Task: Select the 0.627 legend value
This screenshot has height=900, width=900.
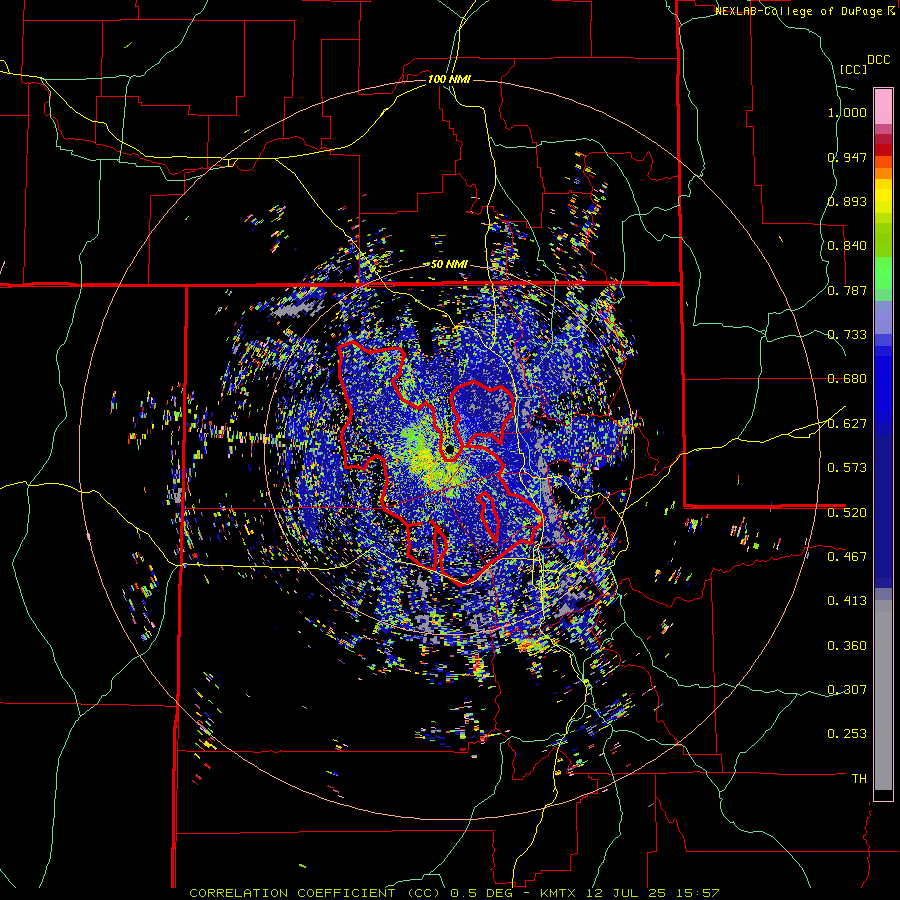Action: point(847,424)
